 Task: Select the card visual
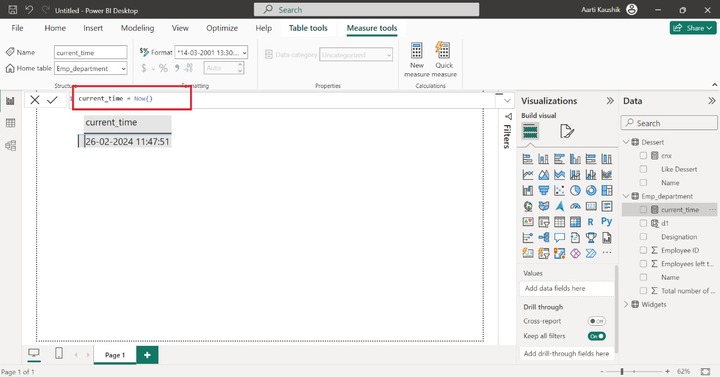pyautogui.click(x=591, y=206)
